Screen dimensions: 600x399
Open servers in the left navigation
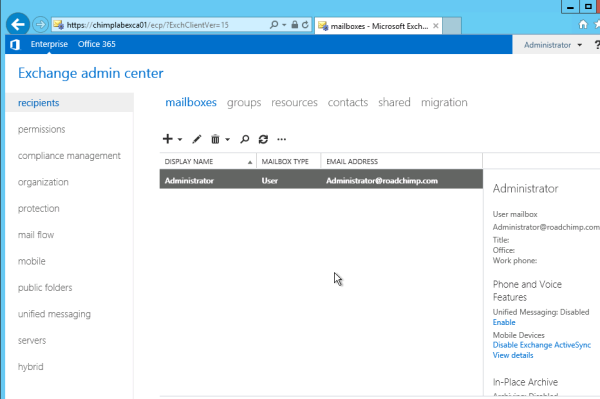tap(32, 340)
